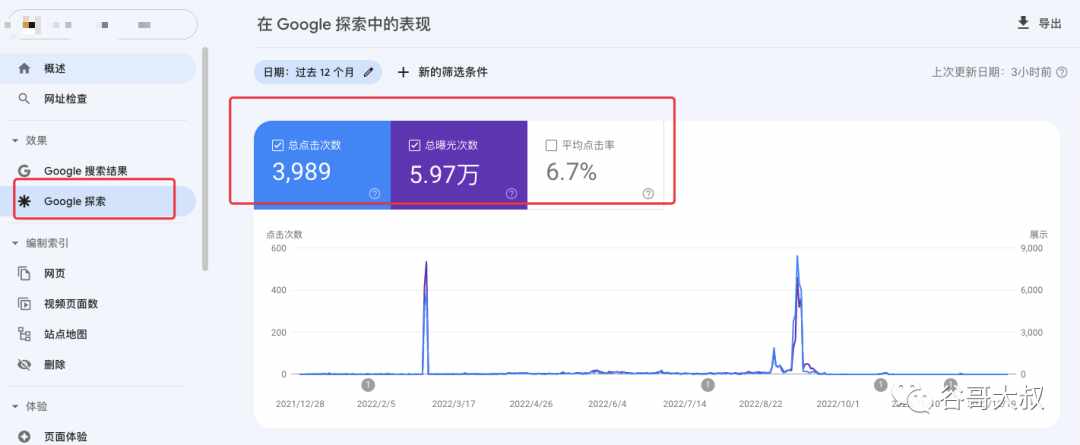Click the 2022/8/22 date axis label

click(762, 404)
